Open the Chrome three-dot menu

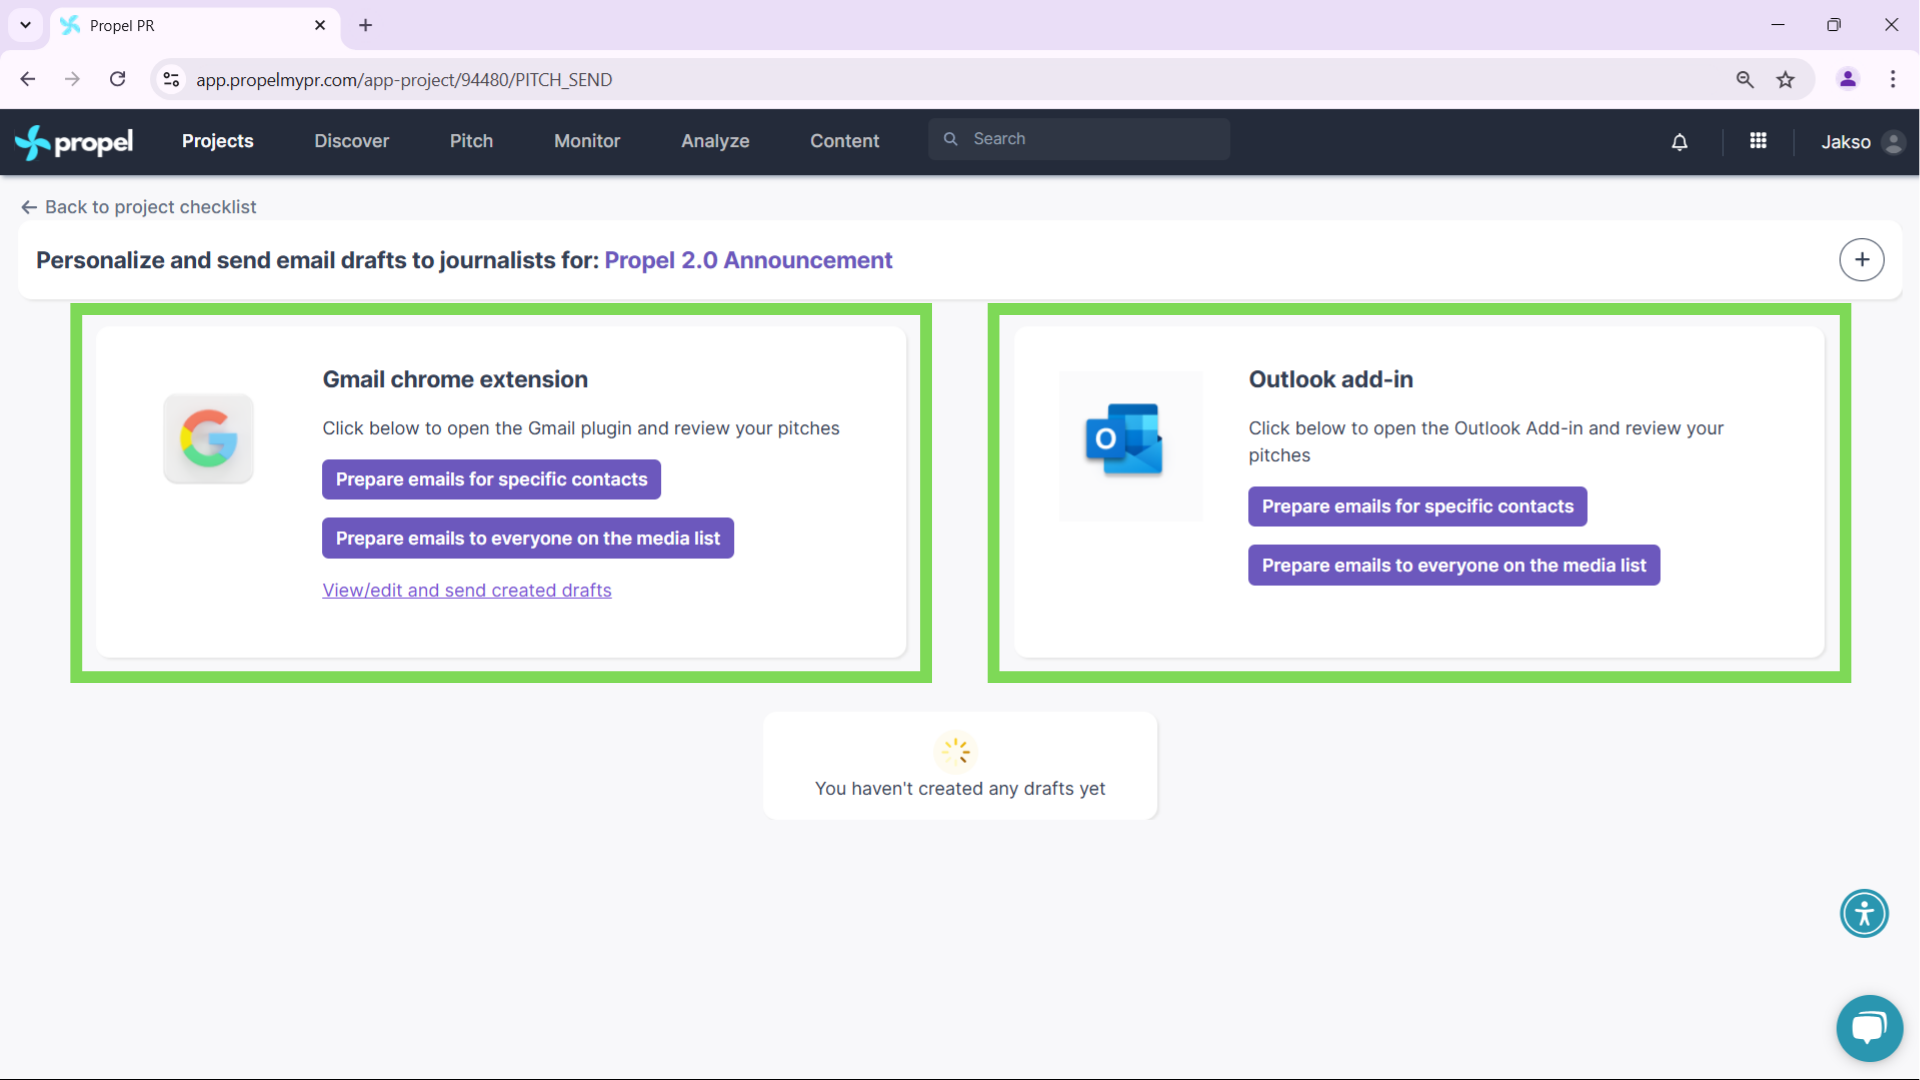coord(1892,79)
